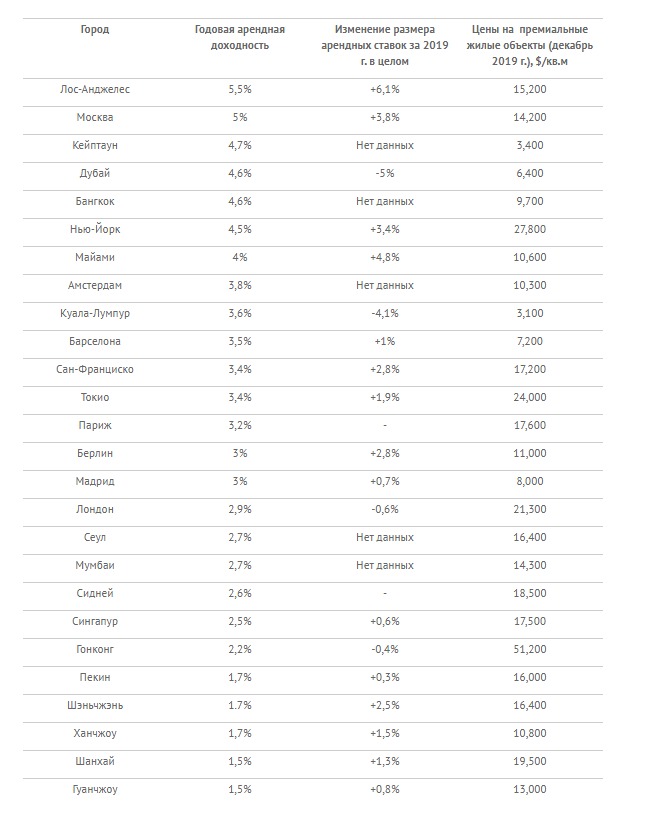Select the Лондон city cell
Image resolution: width=646 pixels, height=834 pixels.
tap(95, 509)
